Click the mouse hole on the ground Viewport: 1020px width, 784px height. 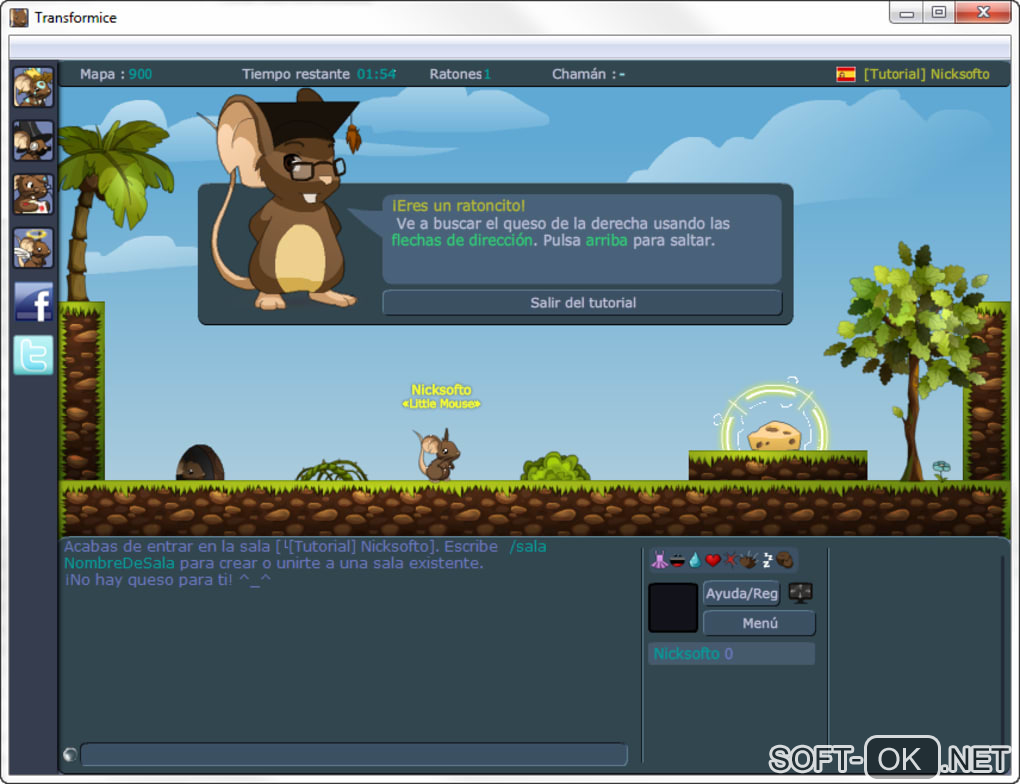tap(200, 463)
